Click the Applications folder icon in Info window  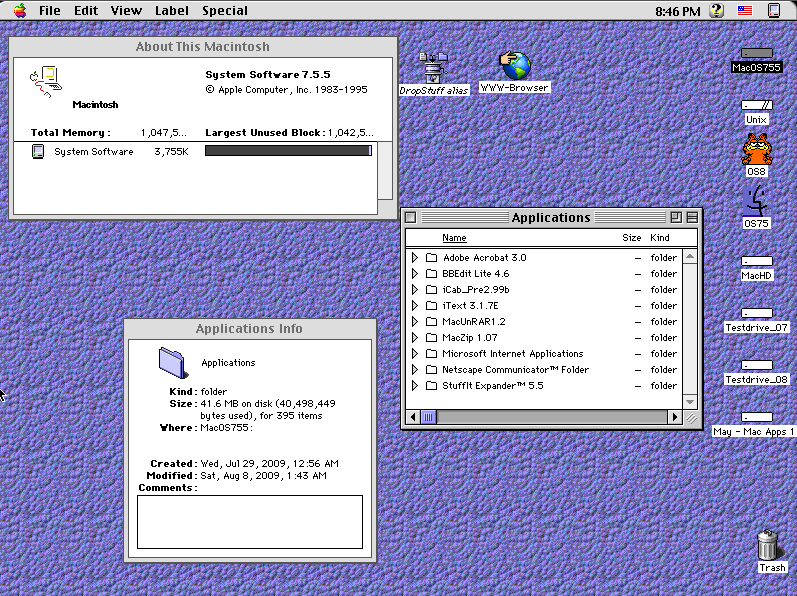coord(173,363)
